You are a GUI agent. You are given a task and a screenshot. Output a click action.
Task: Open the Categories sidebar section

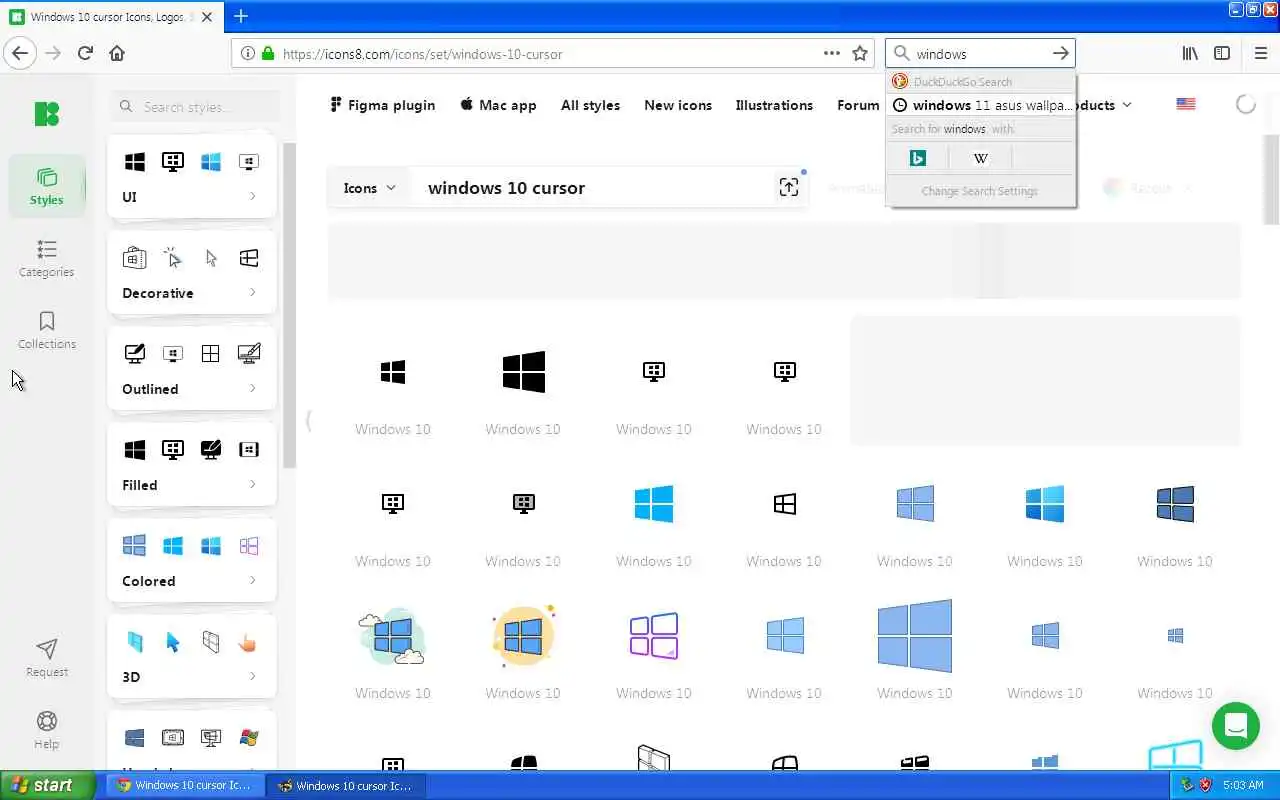coord(46,258)
